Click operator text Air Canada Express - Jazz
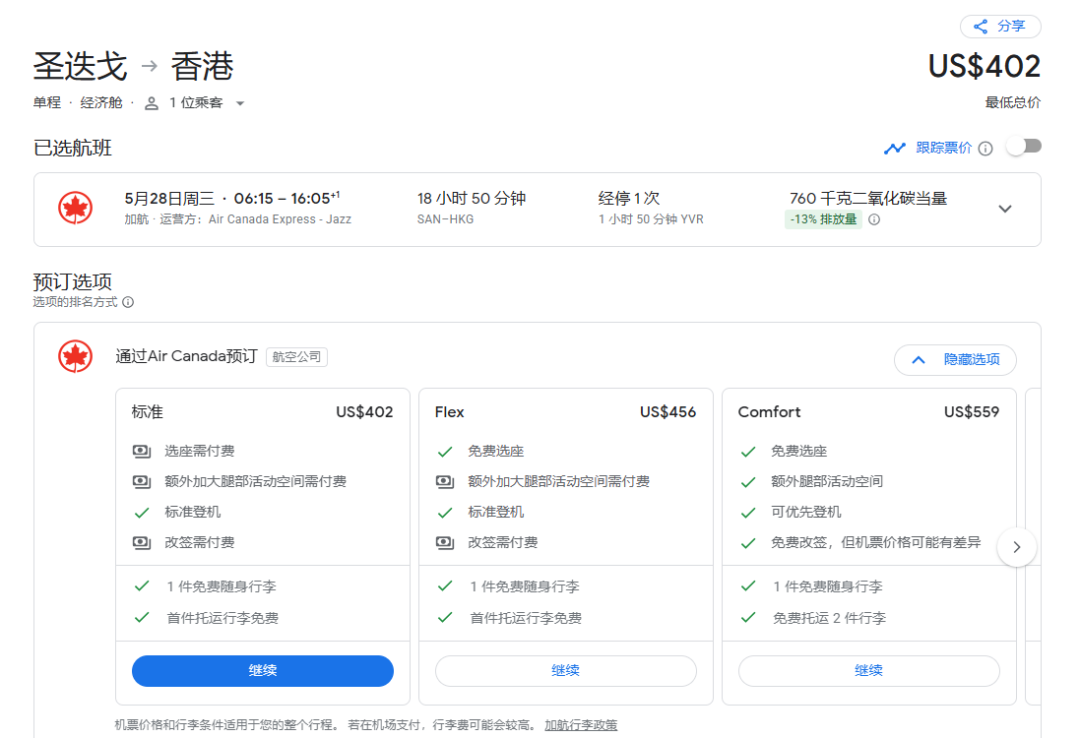Viewport: 1080px width, 738px height. [280, 219]
